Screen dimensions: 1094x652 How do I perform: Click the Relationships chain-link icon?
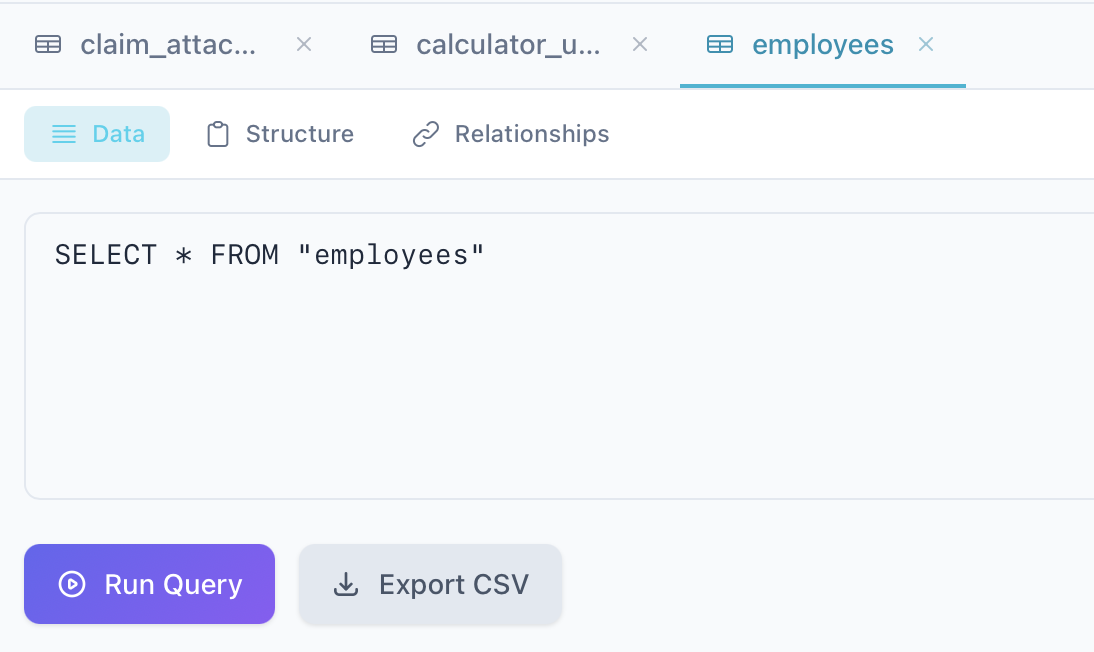424,133
